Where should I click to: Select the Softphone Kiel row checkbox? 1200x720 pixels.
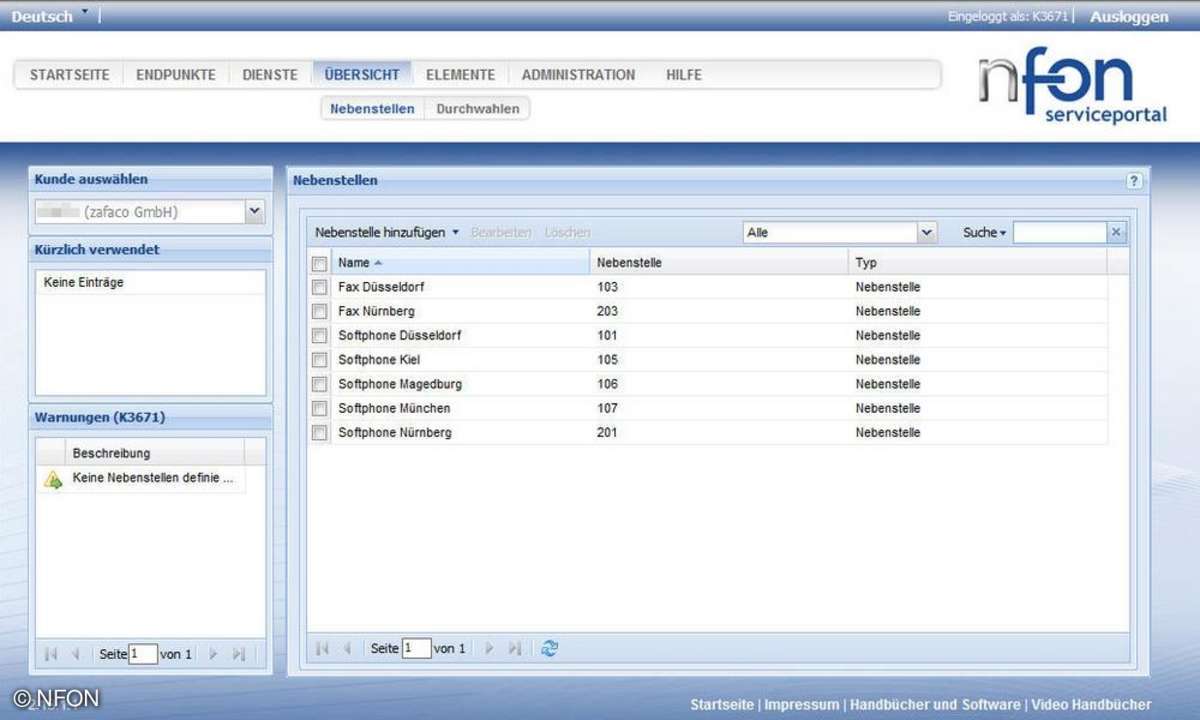(x=319, y=360)
